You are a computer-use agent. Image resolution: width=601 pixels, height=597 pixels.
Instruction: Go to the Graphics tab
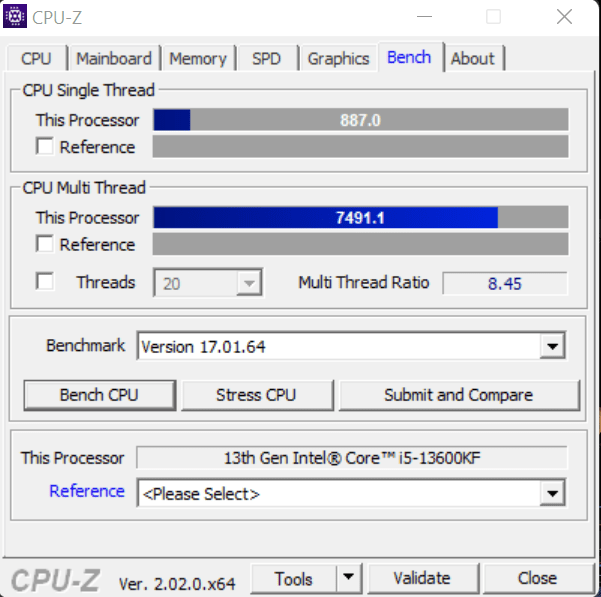point(338,59)
